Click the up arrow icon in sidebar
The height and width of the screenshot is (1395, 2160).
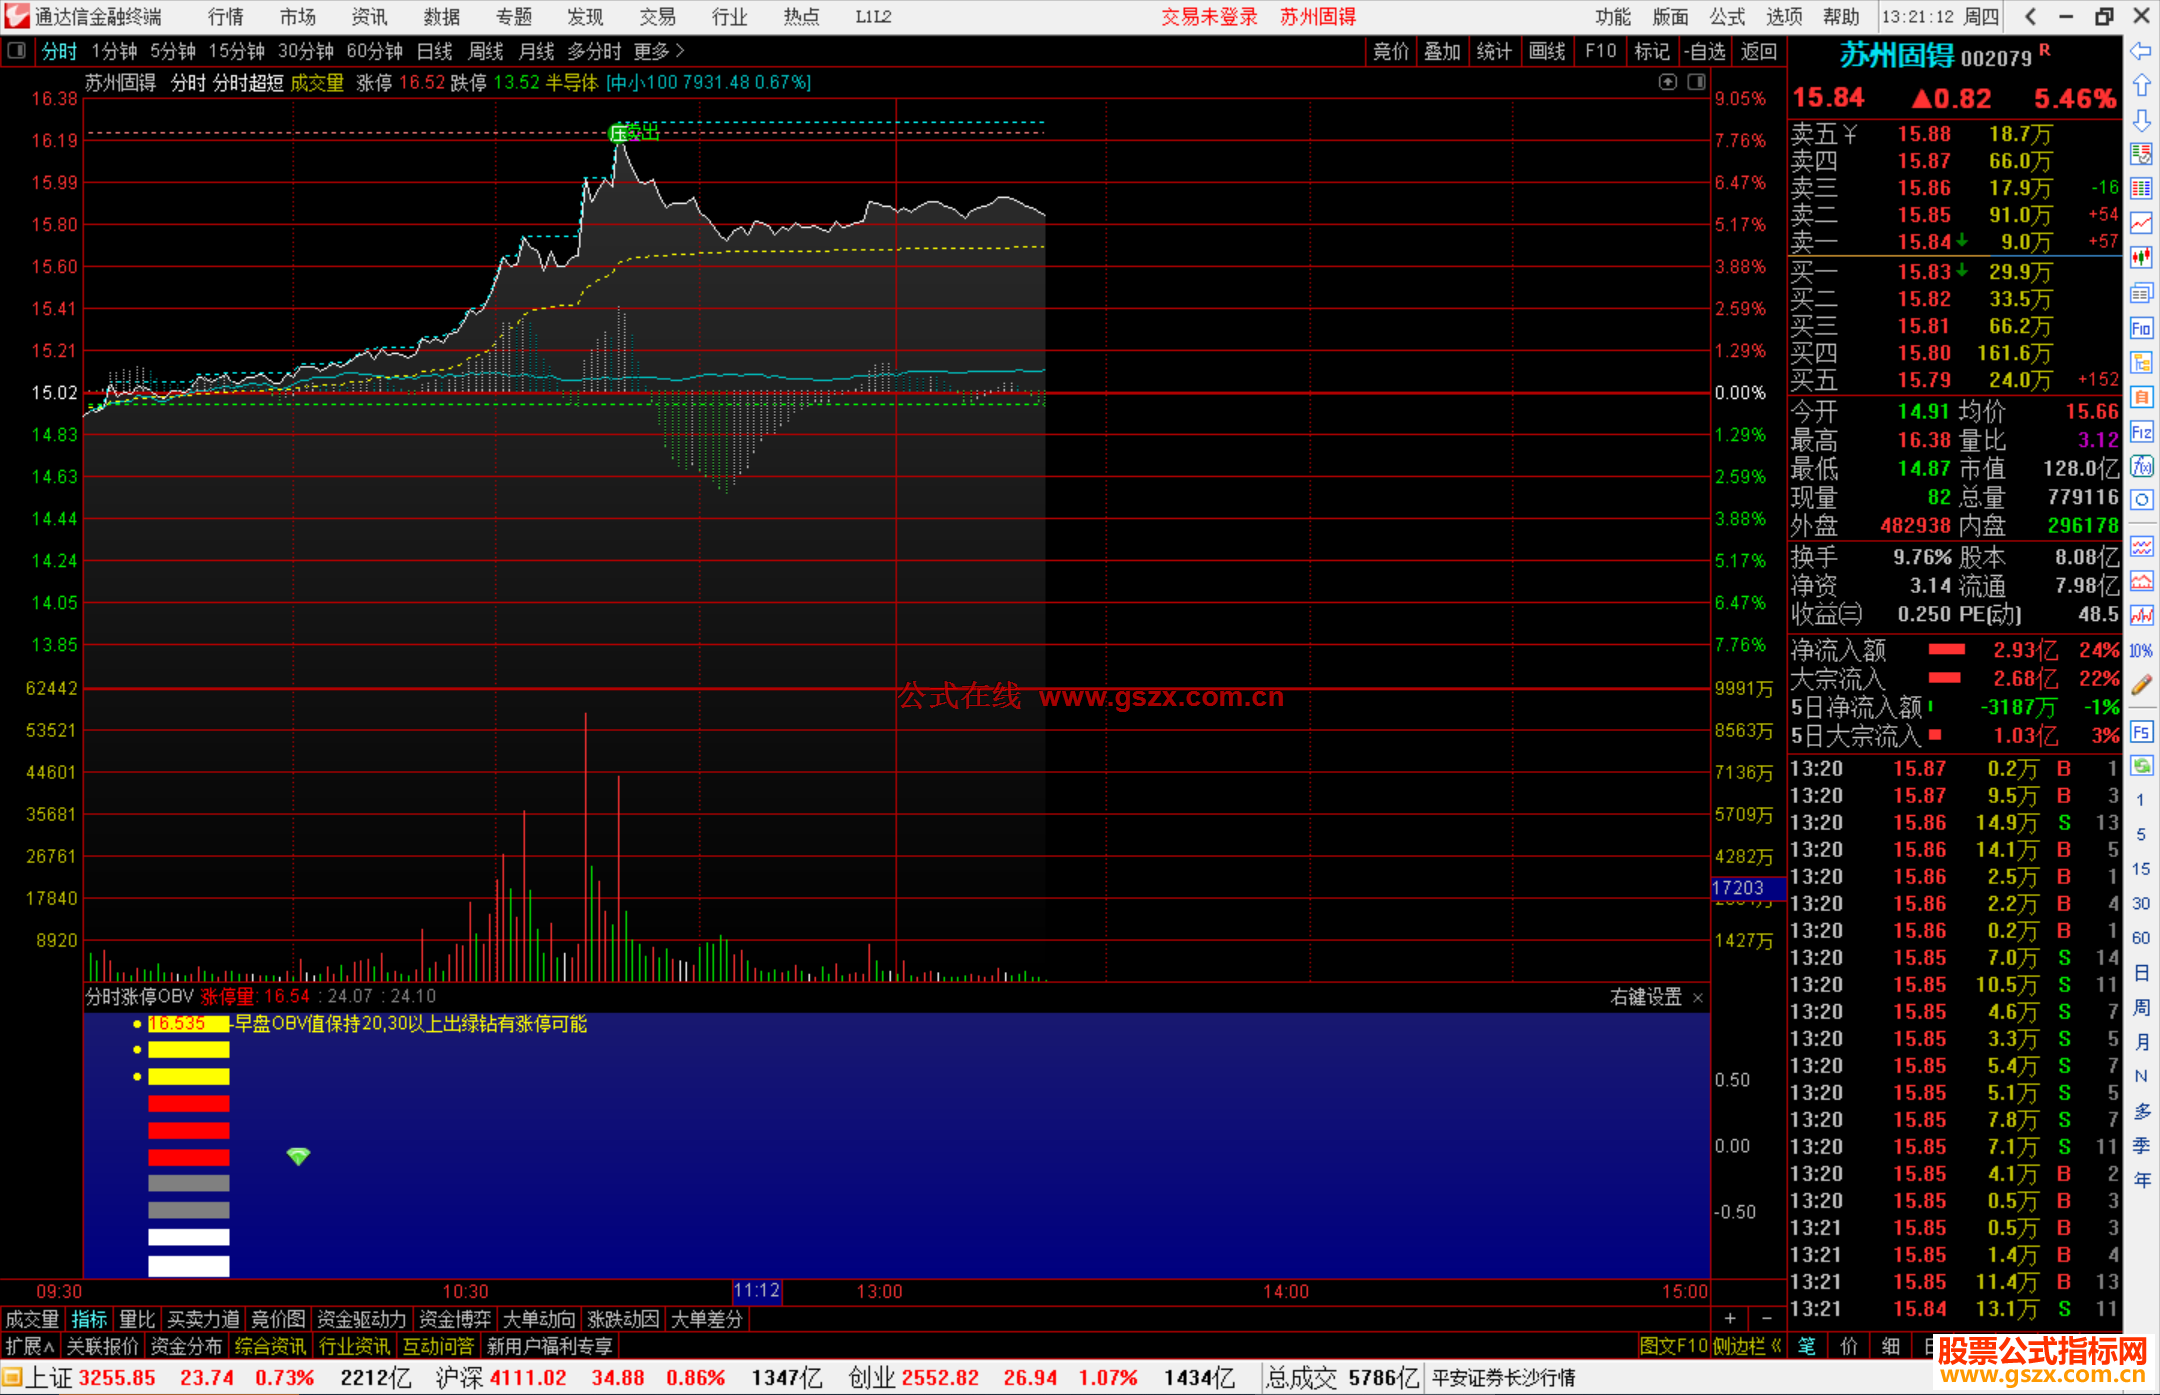point(2141,86)
